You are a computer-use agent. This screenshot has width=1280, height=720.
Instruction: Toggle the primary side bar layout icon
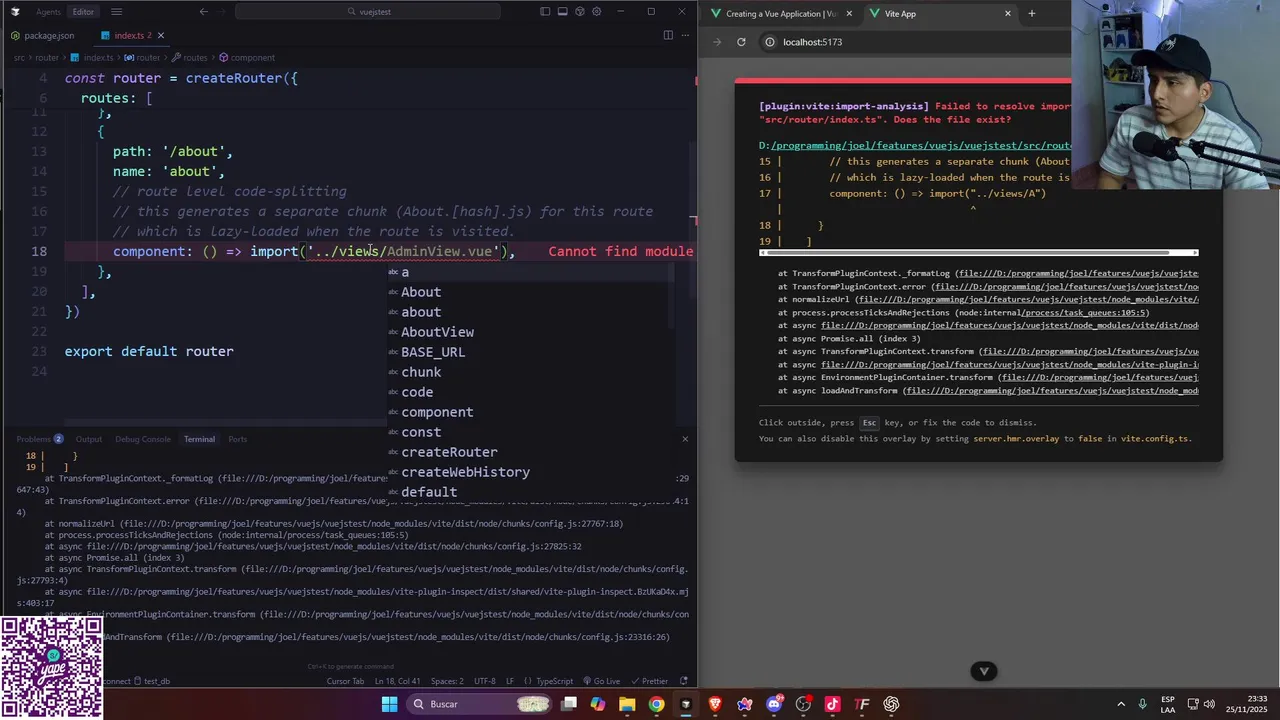coord(545,12)
